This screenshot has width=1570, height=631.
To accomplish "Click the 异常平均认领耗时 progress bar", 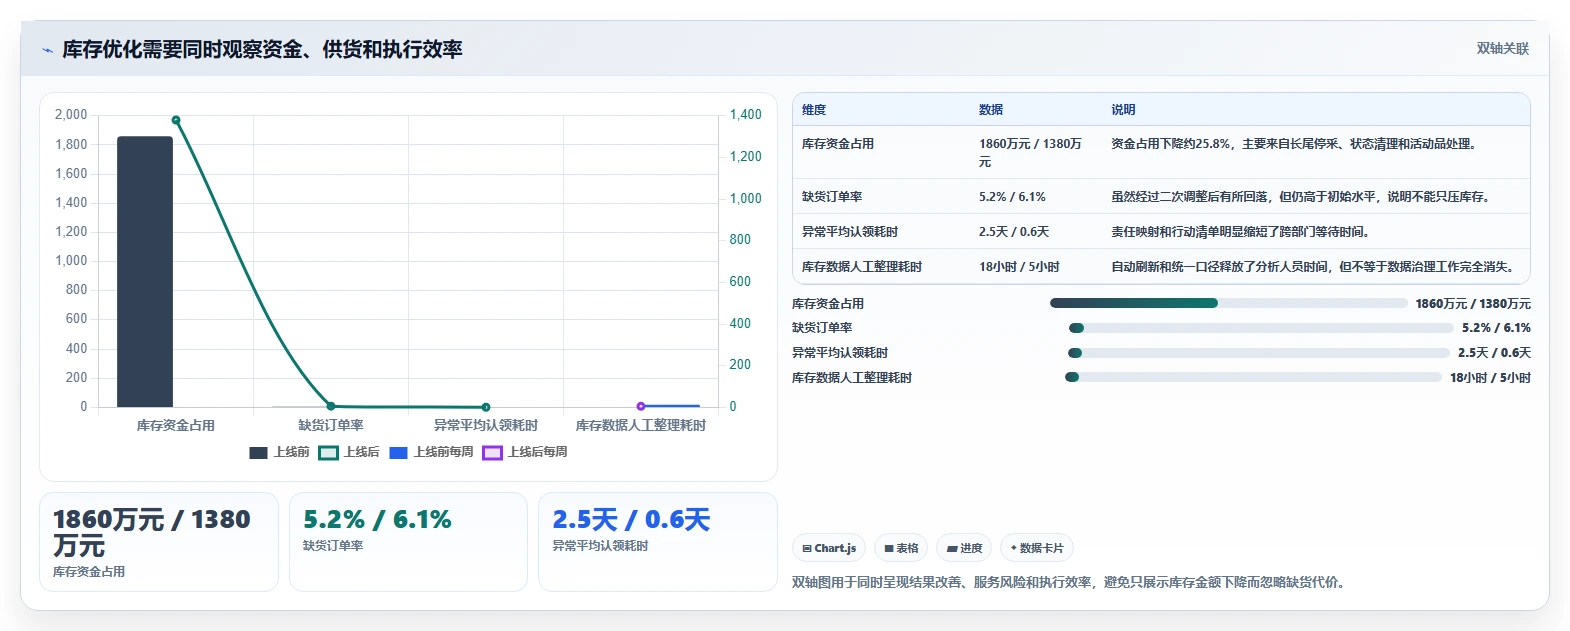I will pos(1258,353).
